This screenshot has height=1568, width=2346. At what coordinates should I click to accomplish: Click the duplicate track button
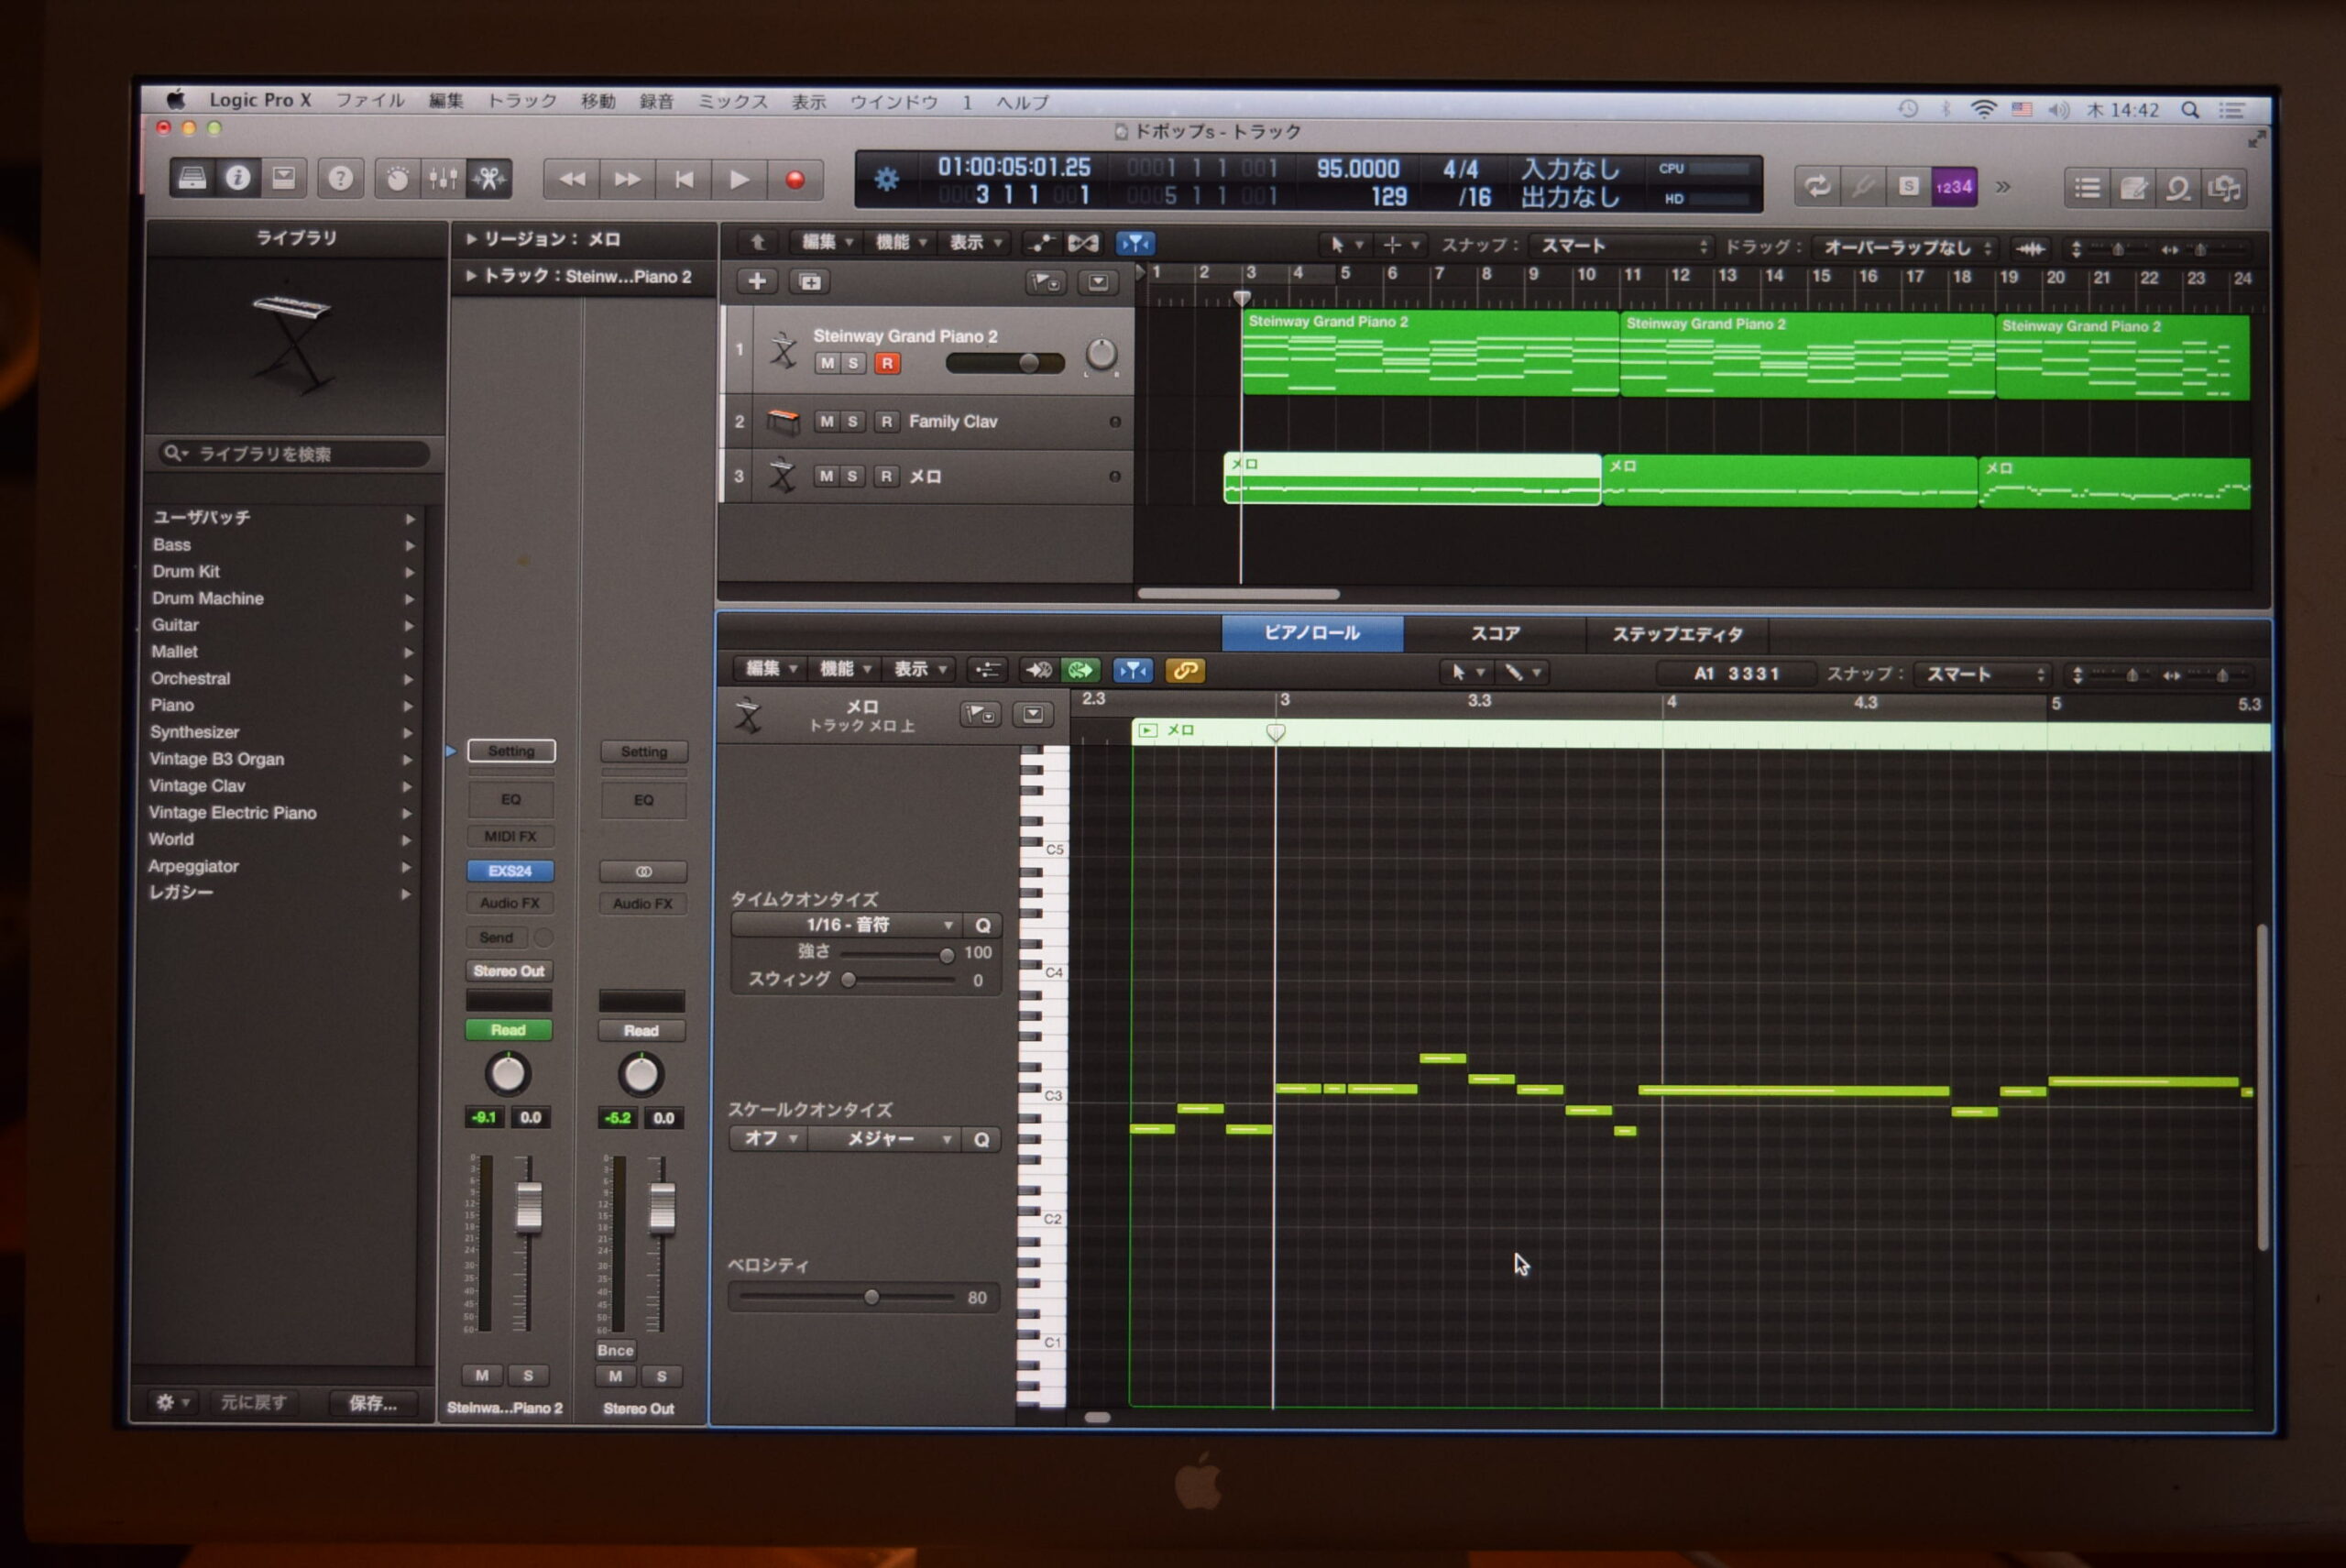809,282
